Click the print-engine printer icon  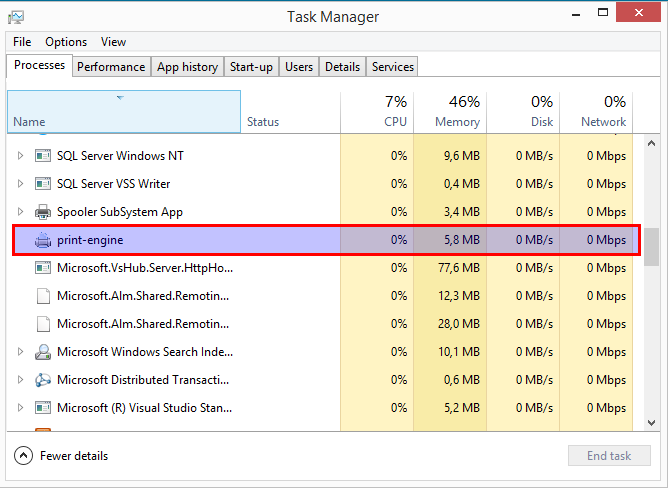43,240
